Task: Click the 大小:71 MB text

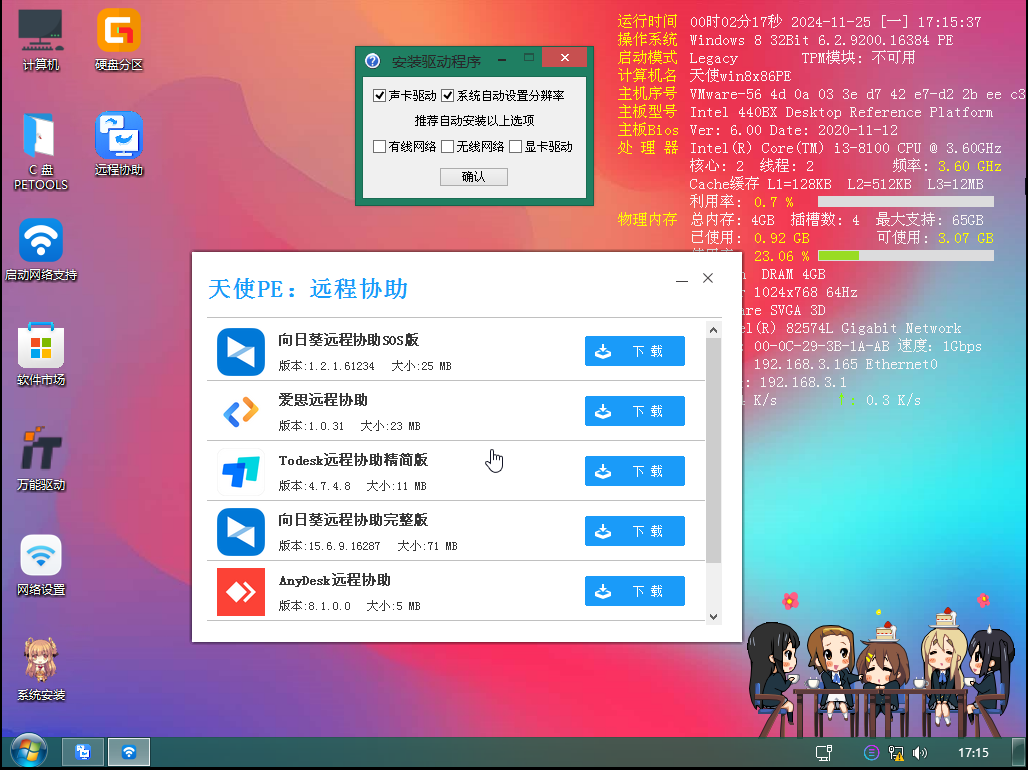Action: [x=427, y=546]
